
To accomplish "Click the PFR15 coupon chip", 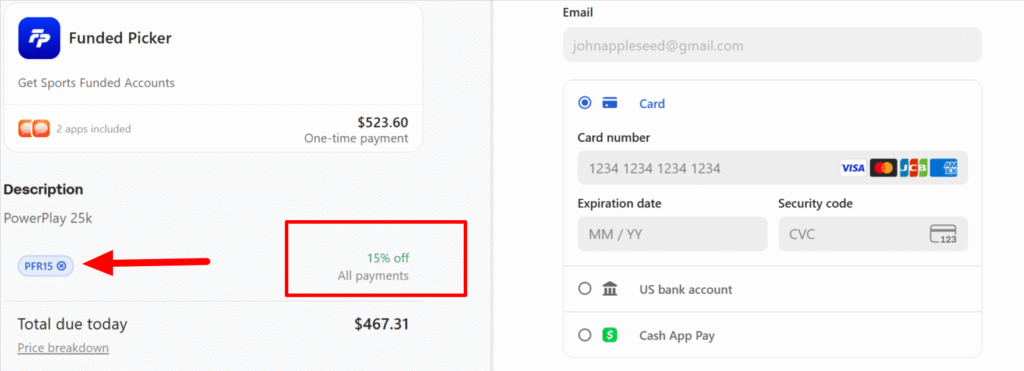I will (46, 266).
